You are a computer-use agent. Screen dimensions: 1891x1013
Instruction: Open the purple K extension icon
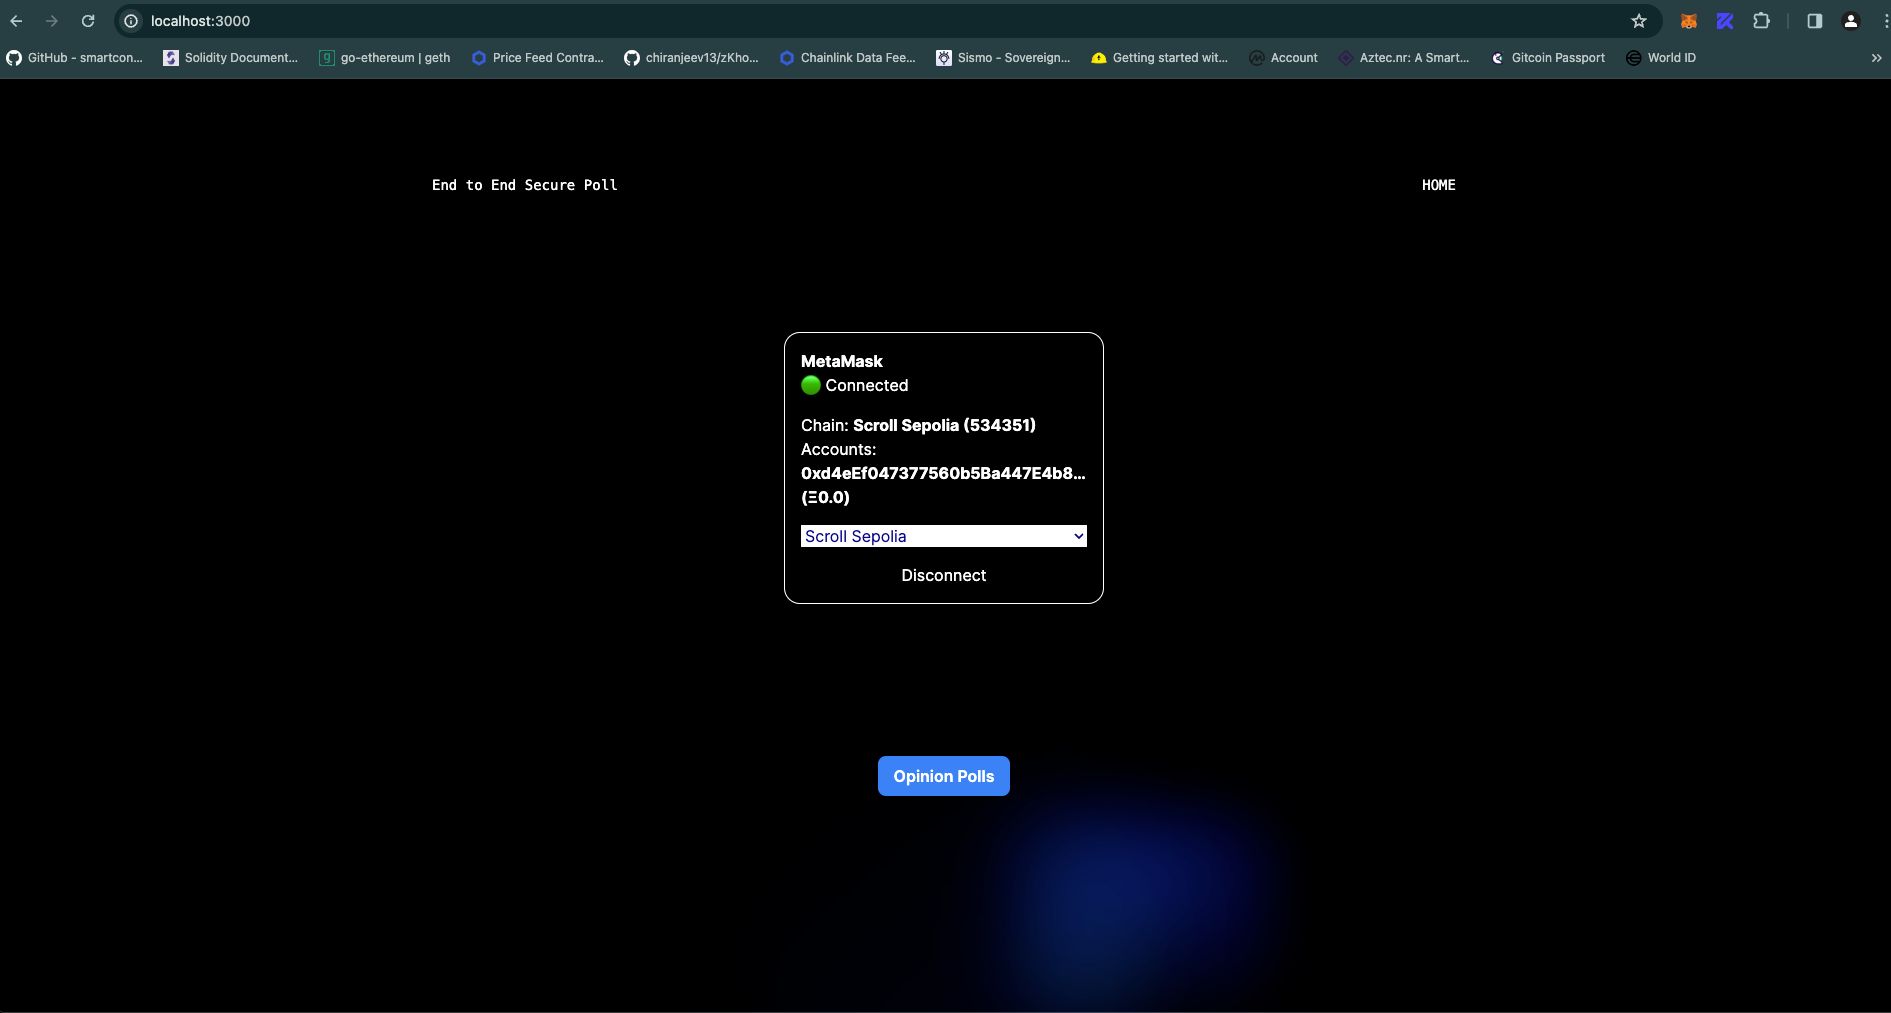point(1725,20)
